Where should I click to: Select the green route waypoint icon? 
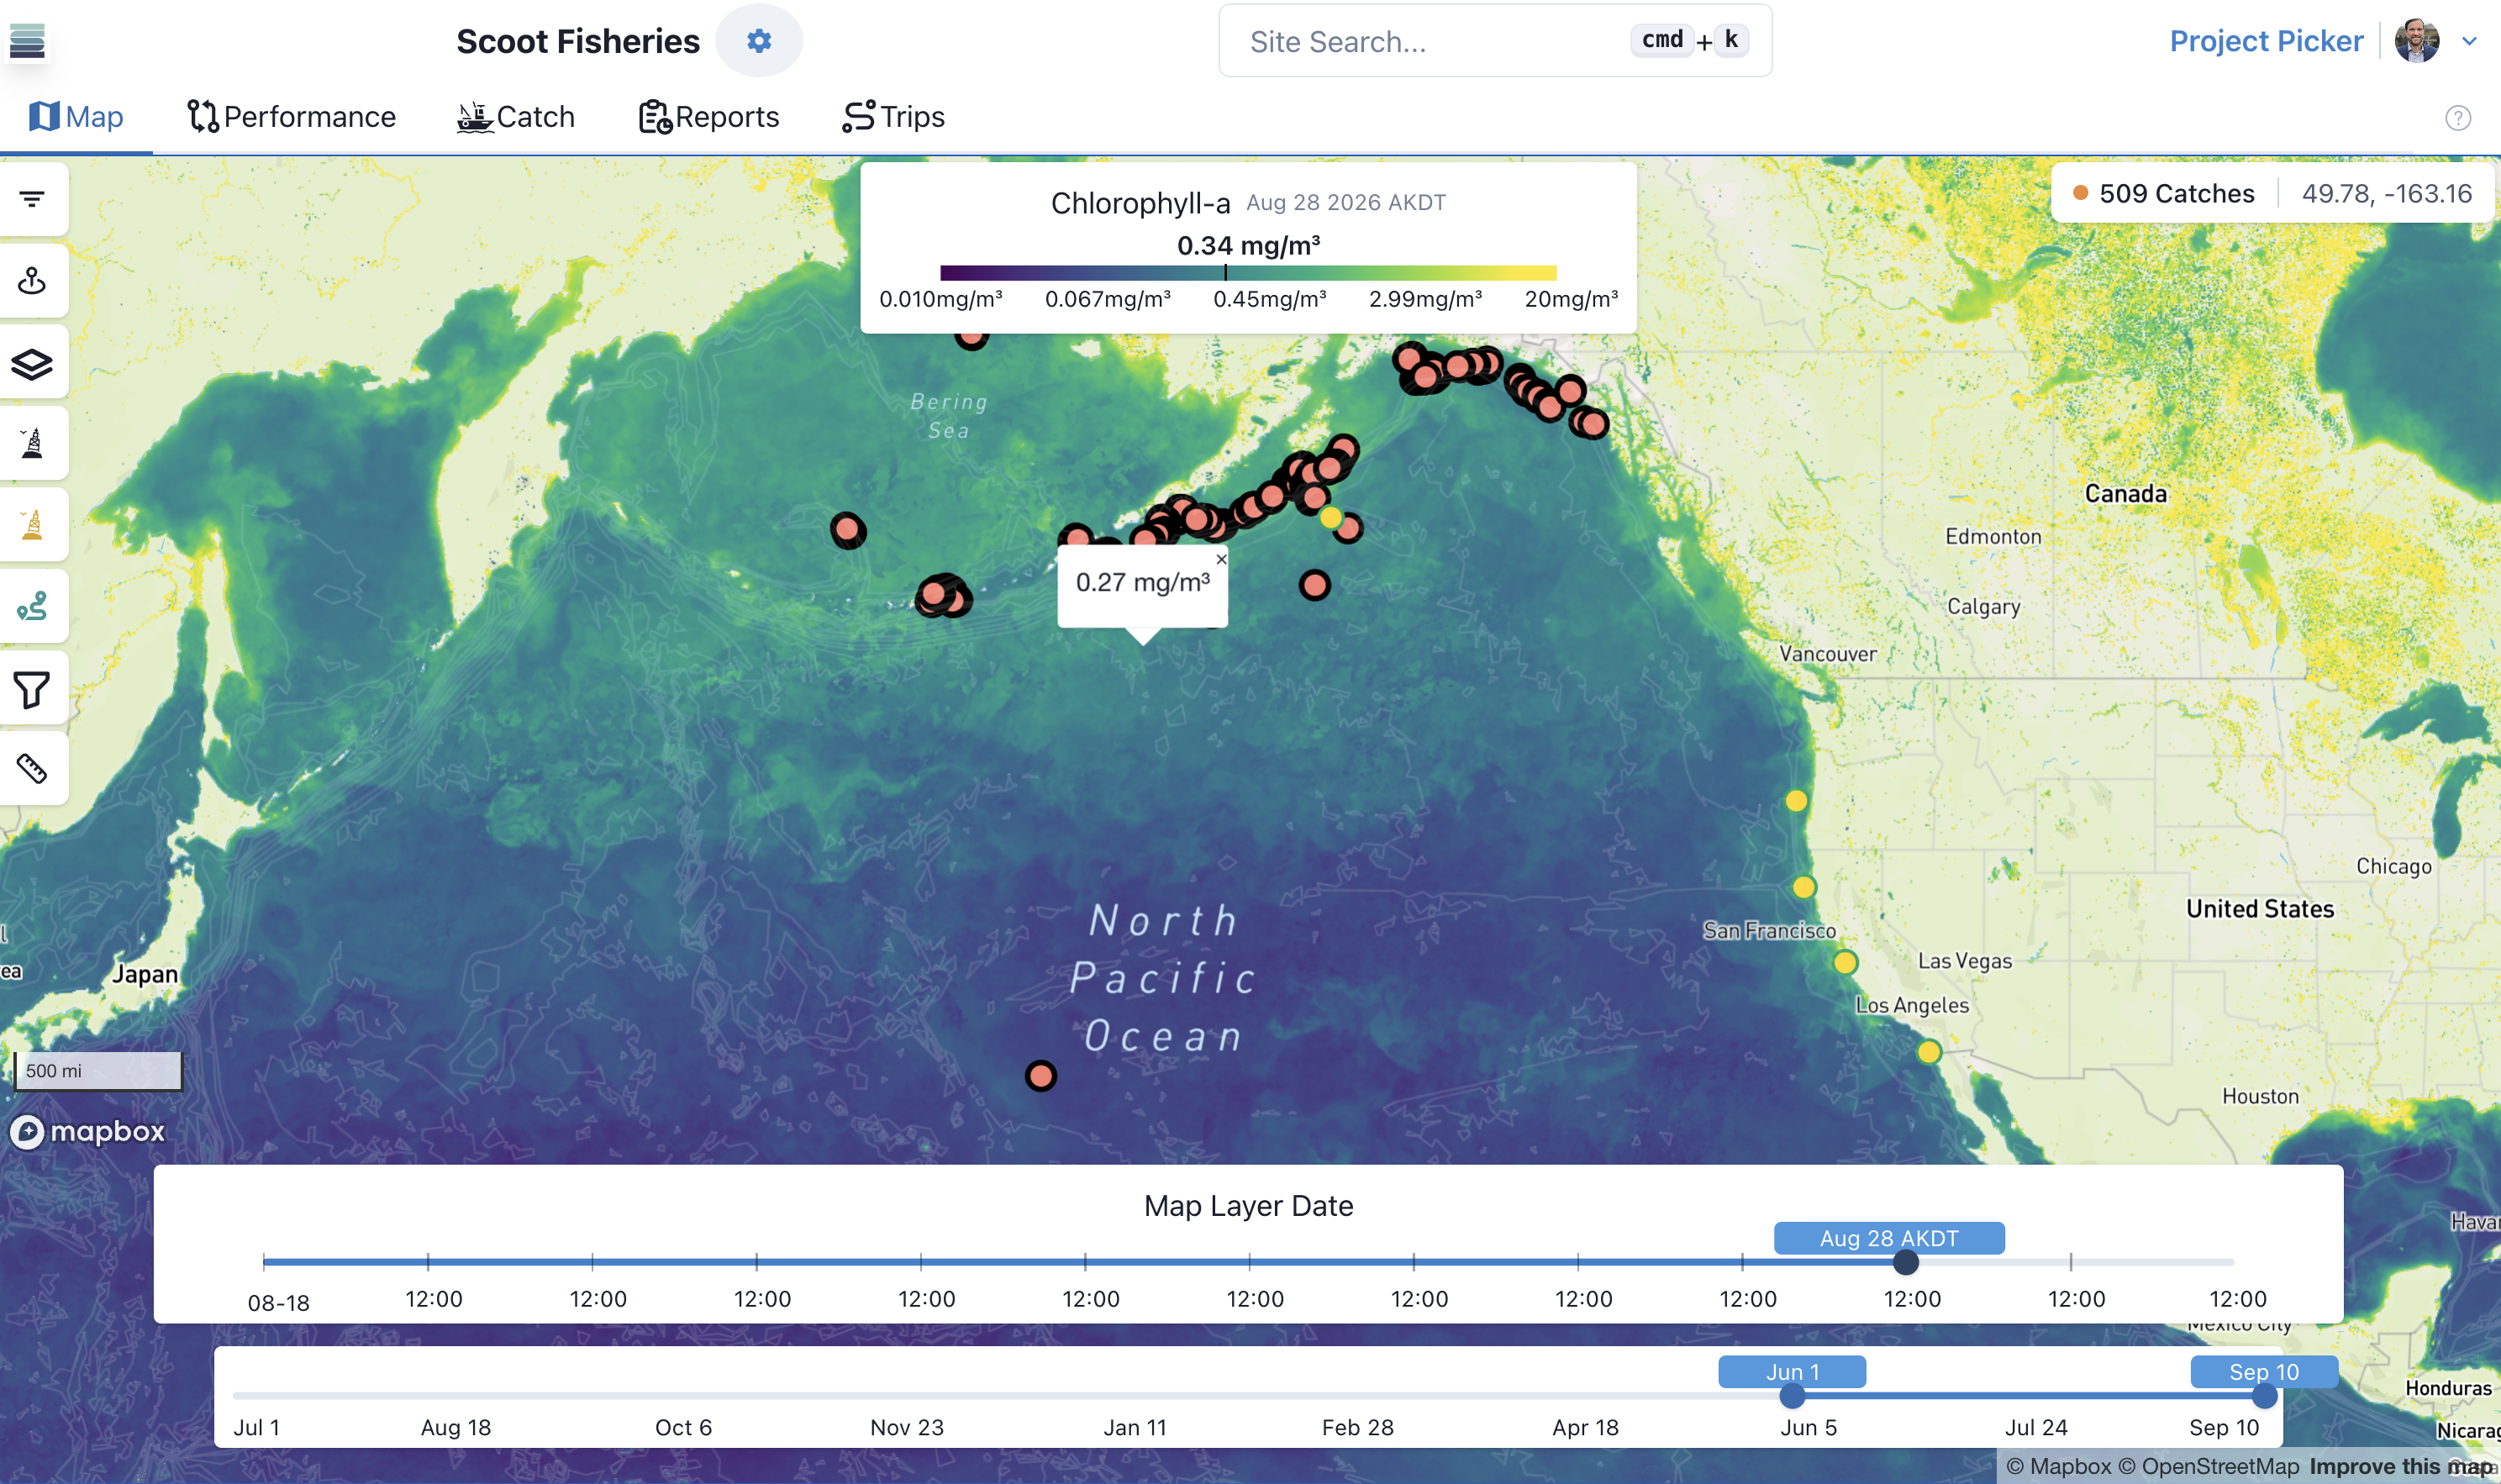click(x=32, y=606)
